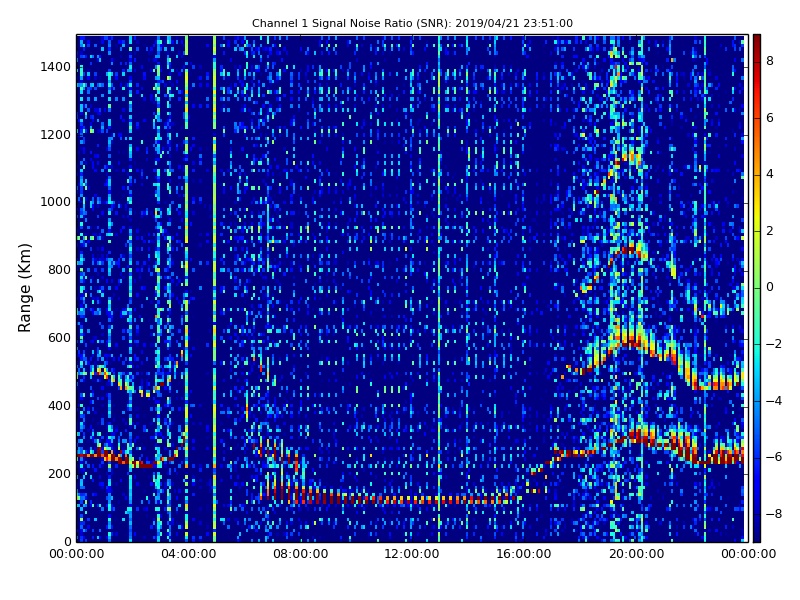Click the colorbar value 8 label
Viewport: 800px width, 600px height.
[x=770, y=61]
